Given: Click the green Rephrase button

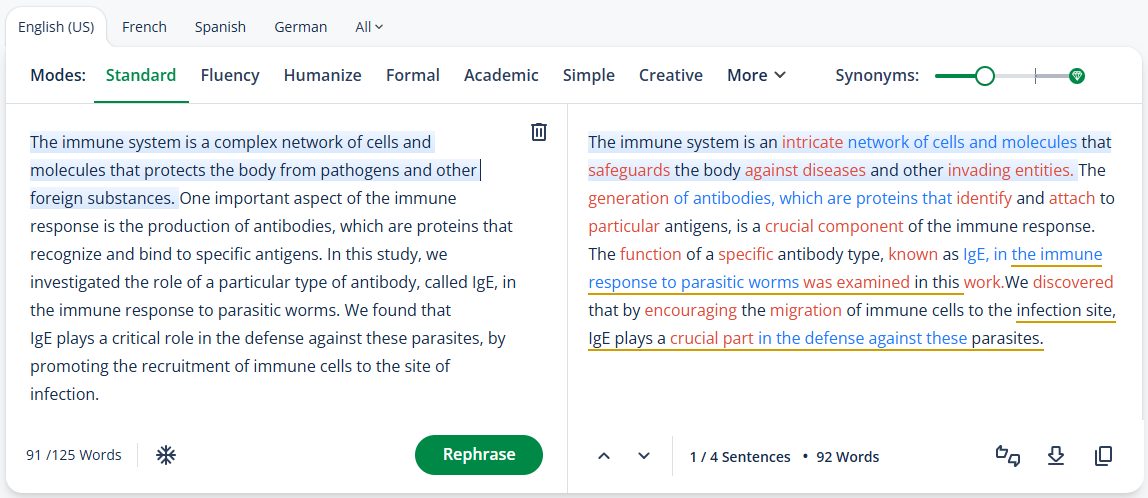Looking at the screenshot, I should (479, 455).
